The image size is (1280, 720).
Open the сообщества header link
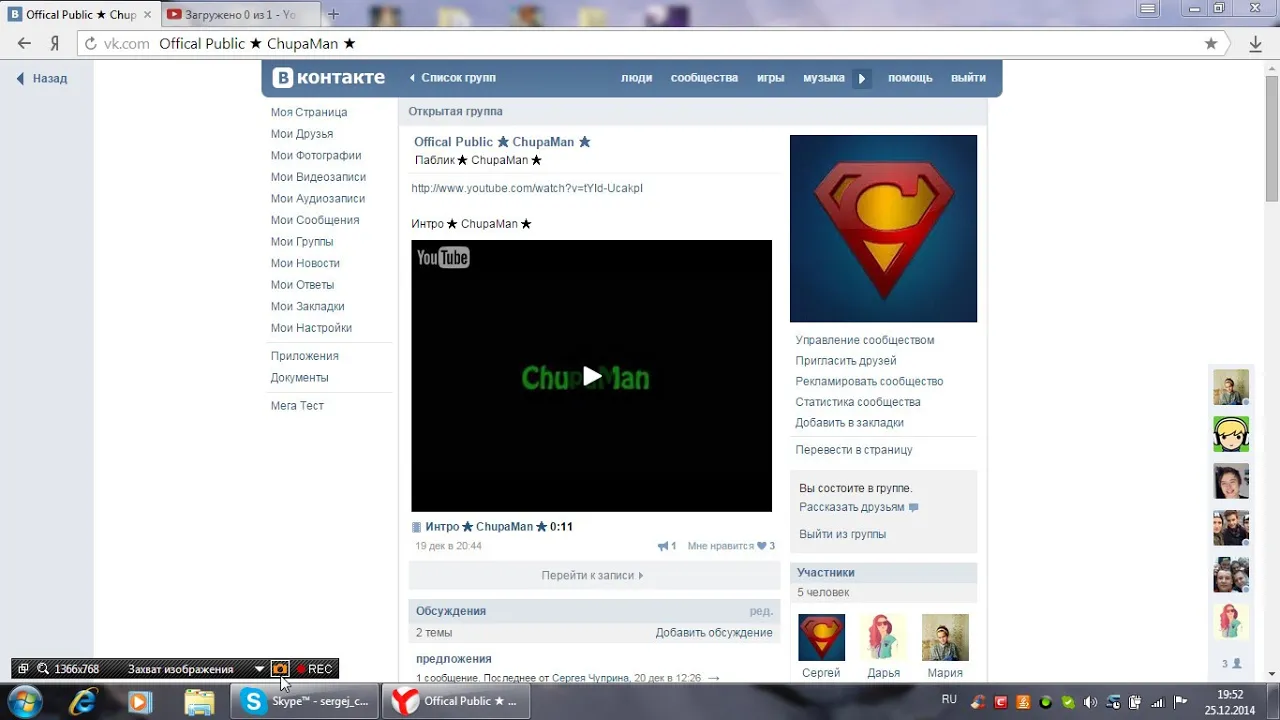[704, 77]
